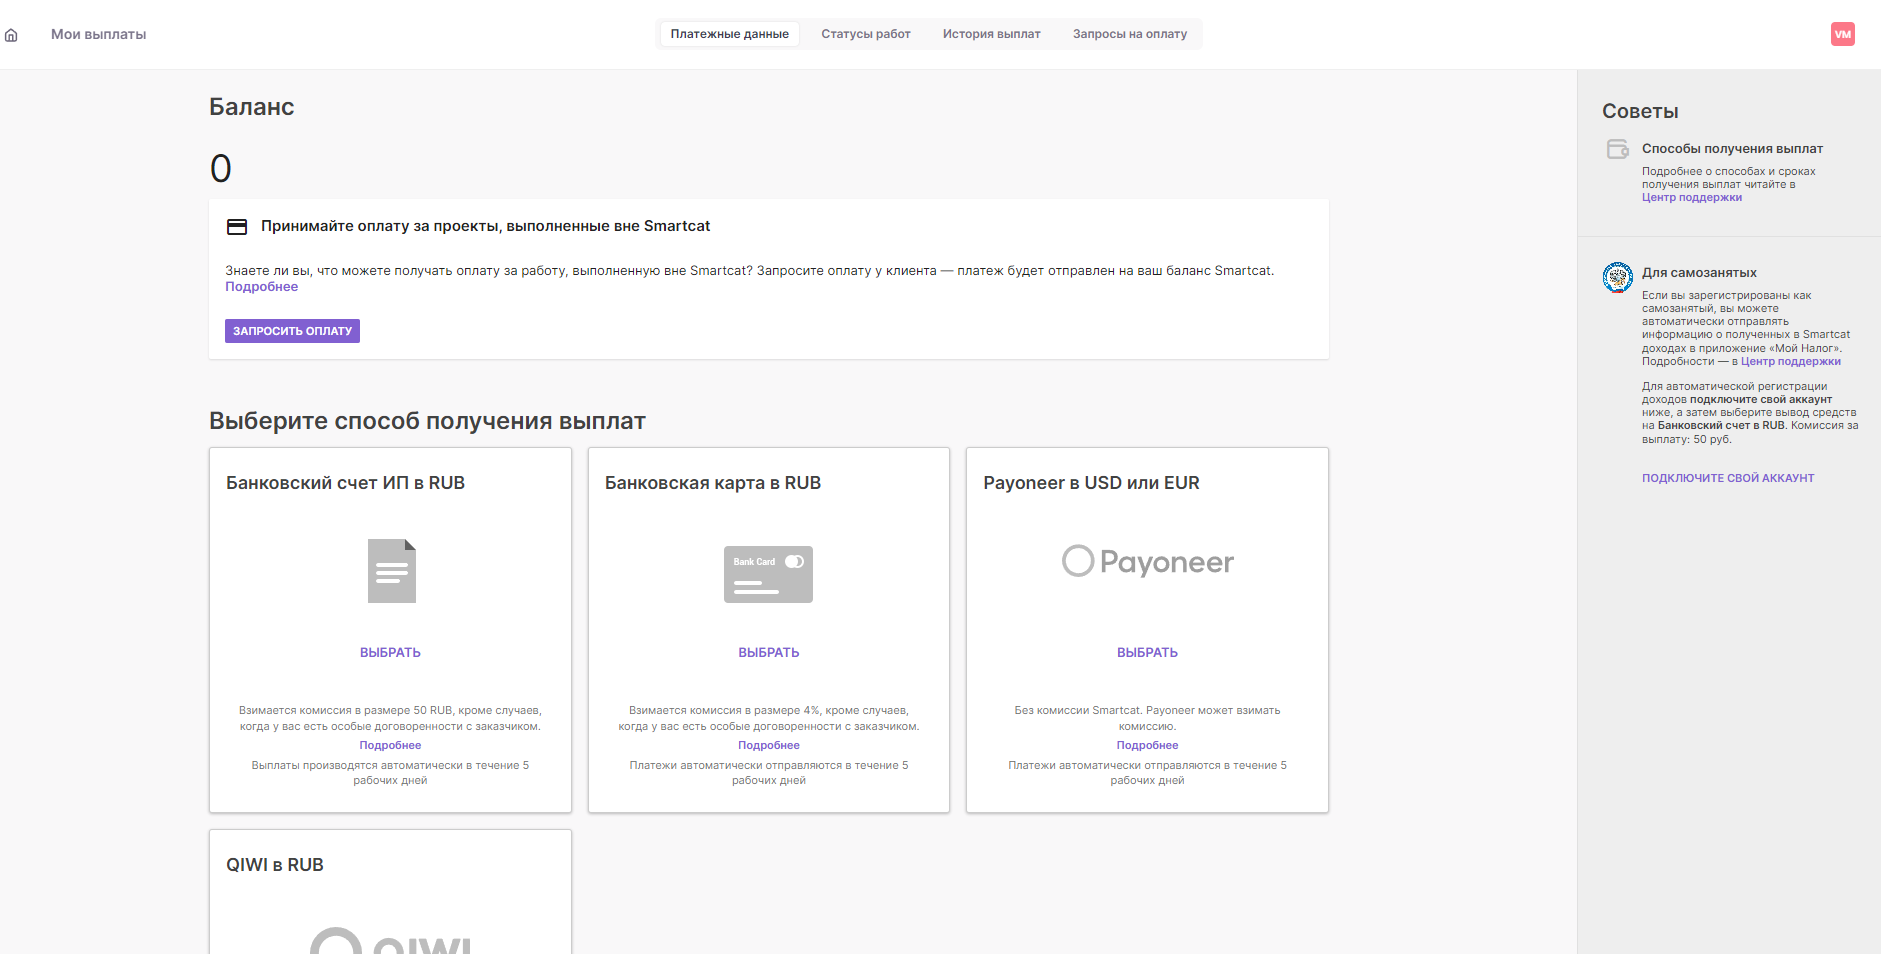
Task: Click Мои выплаты page title
Action: (98, 34)
